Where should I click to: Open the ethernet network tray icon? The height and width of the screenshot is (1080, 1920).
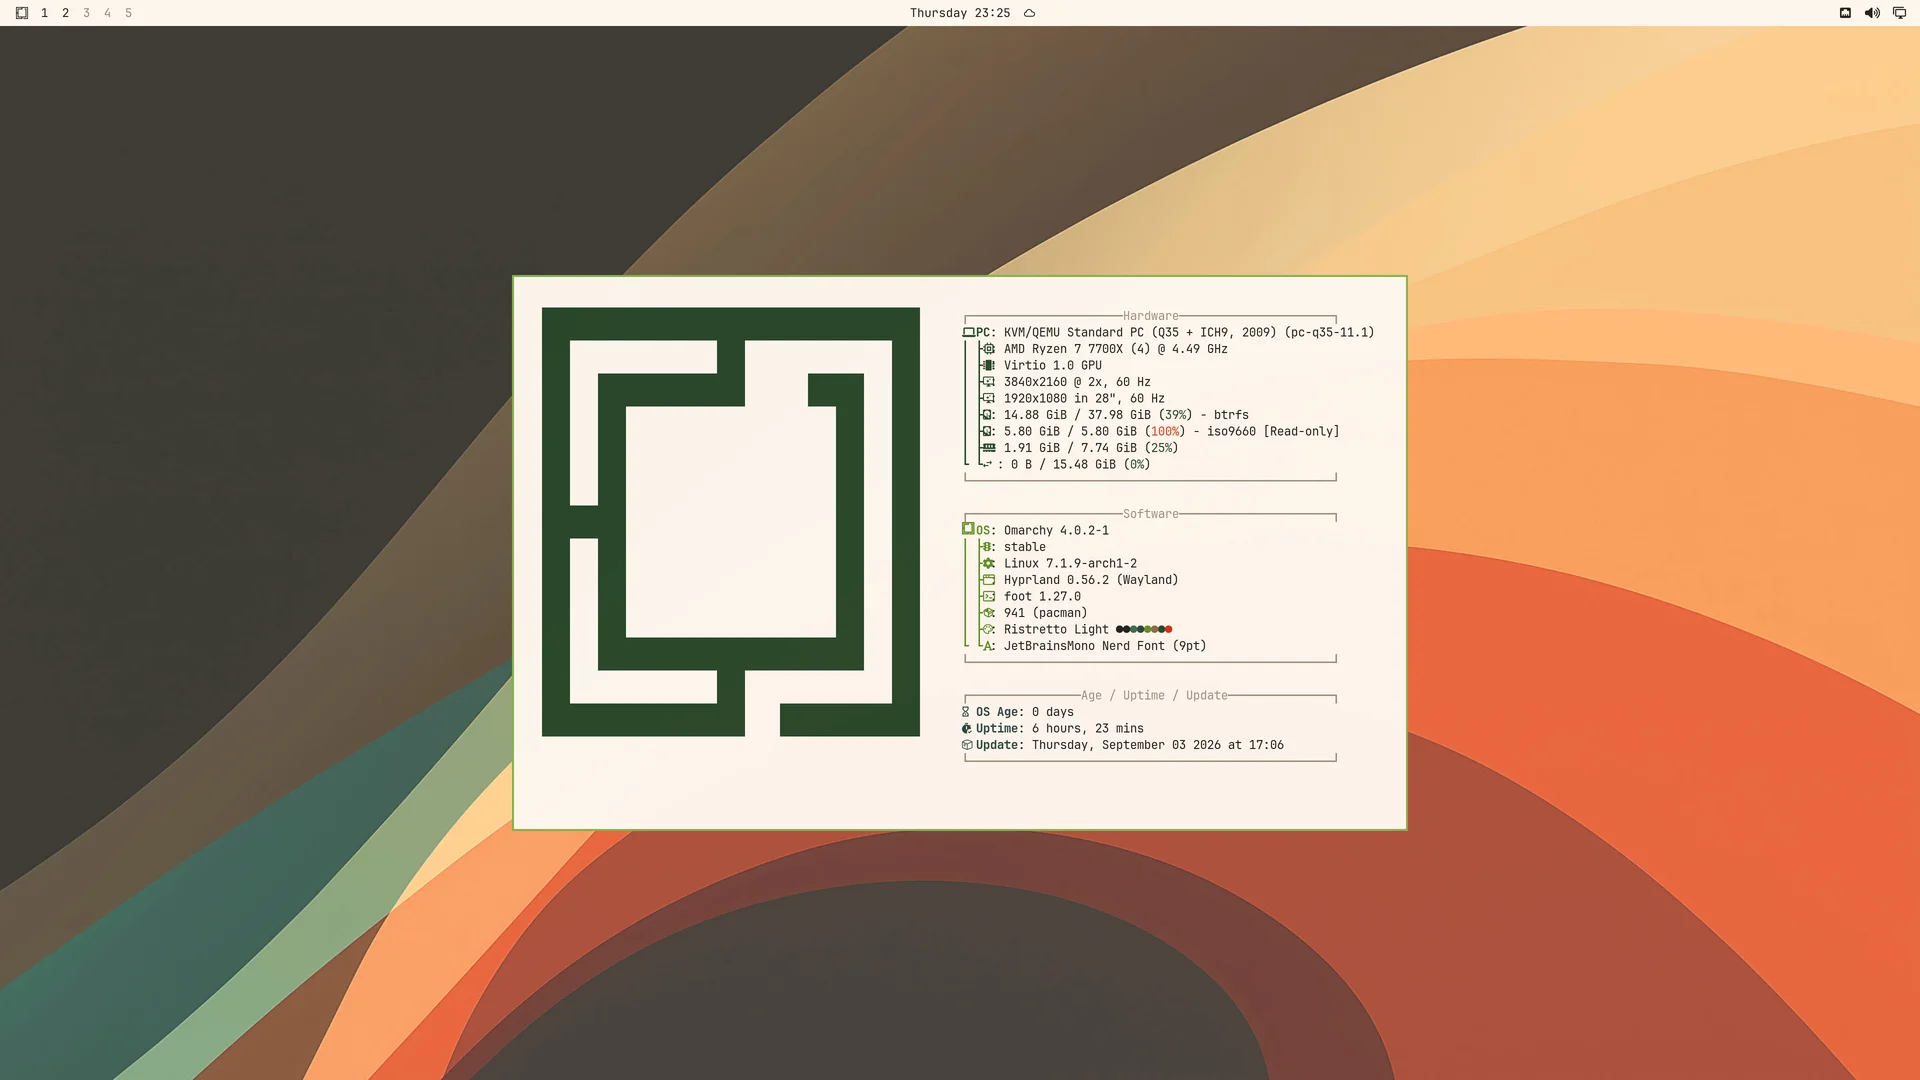click(1845, 13)
